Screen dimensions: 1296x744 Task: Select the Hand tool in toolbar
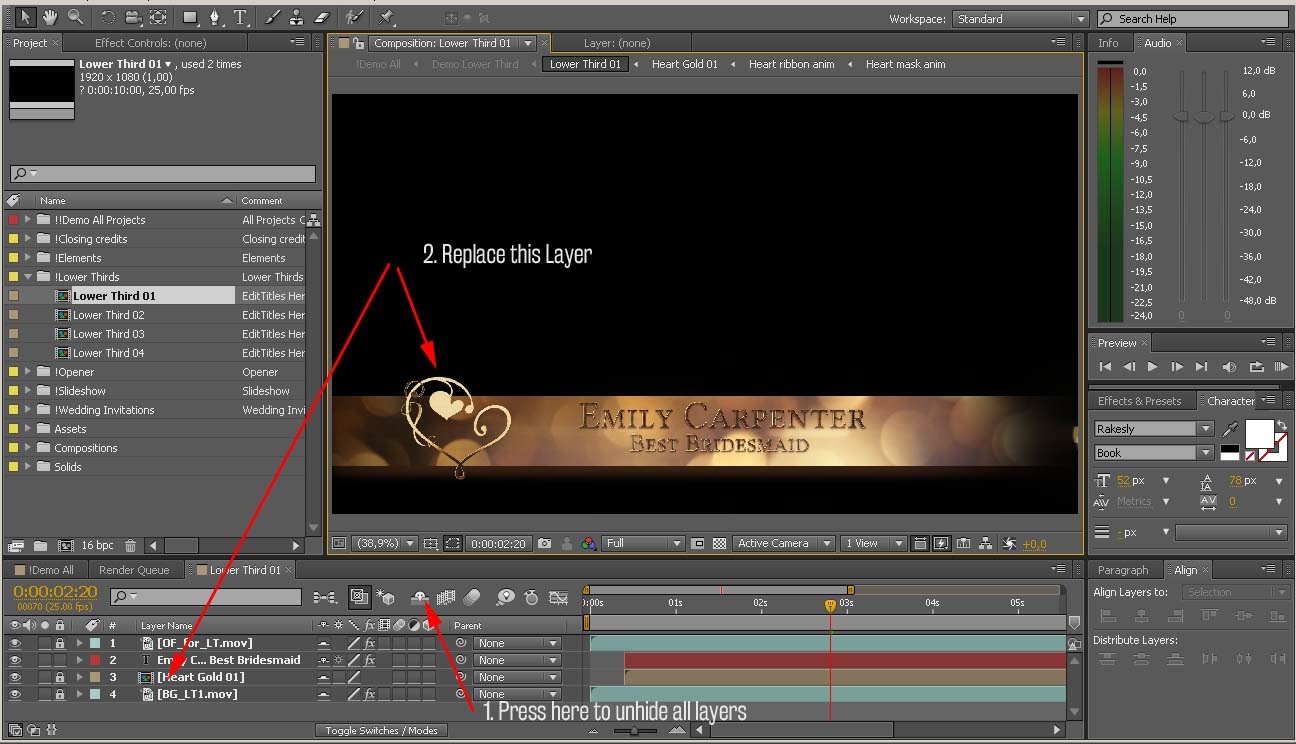click(50, 17)
